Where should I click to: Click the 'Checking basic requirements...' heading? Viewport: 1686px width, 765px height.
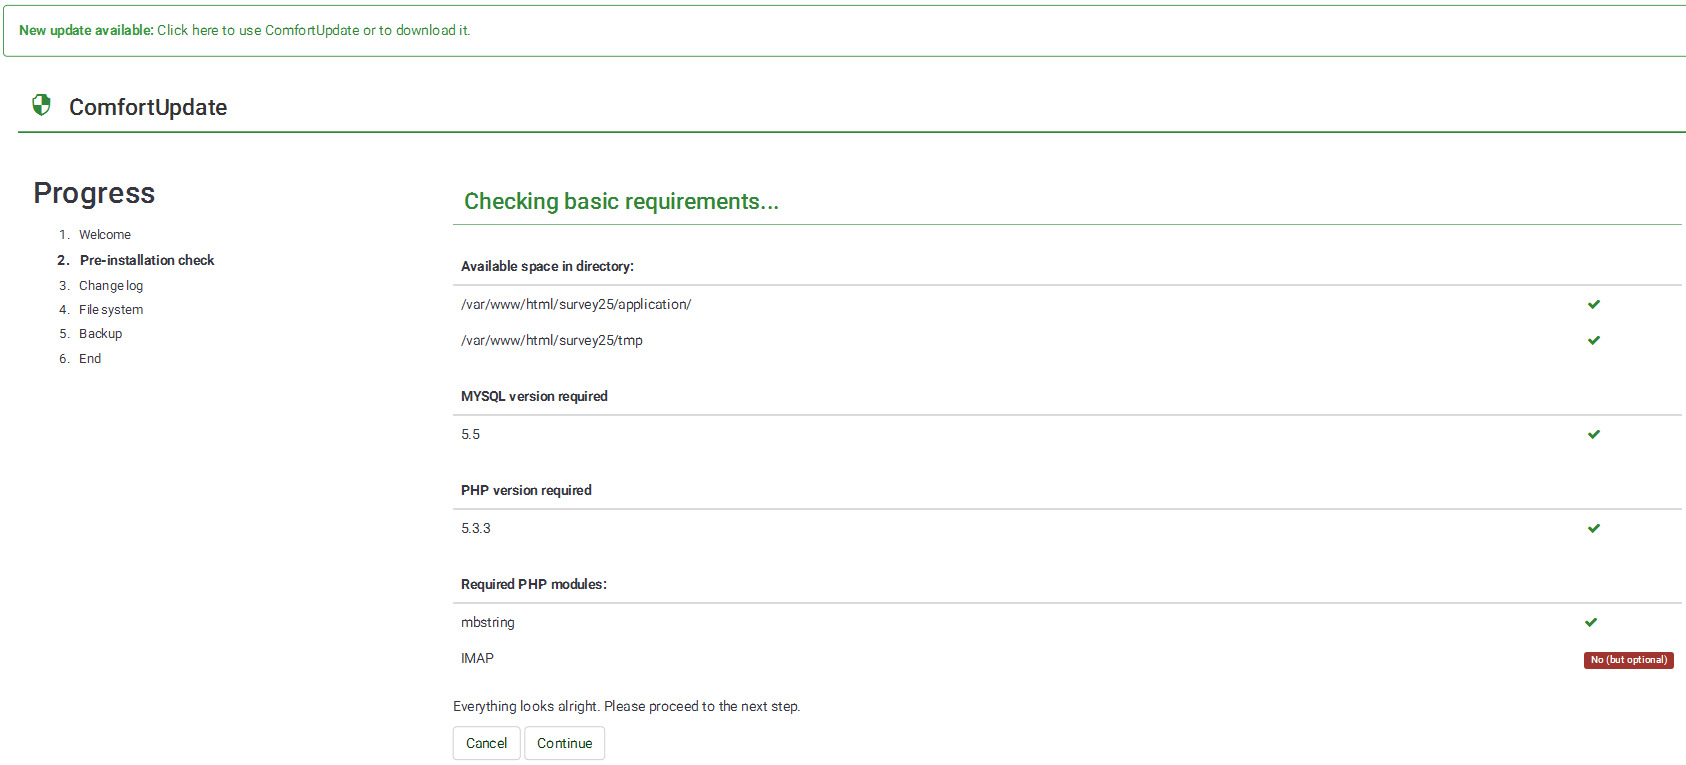pyautogui.click(x=621, y=201)
